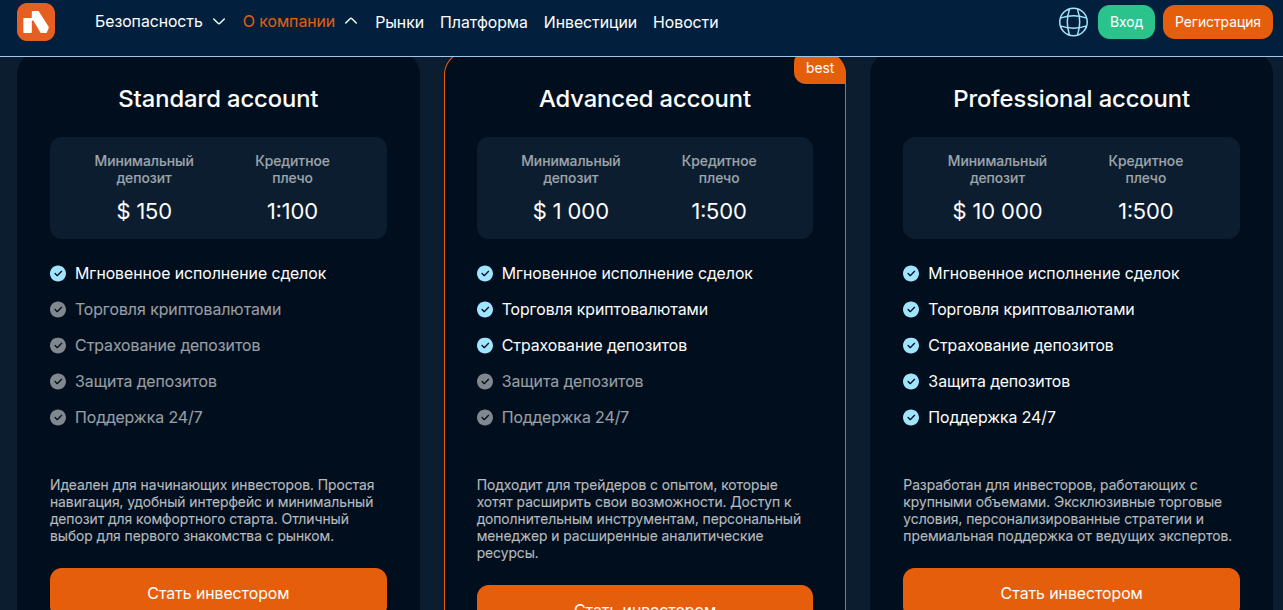The image size is (1283, 610).
Task: Click the chevron arrow next to Безопасность
Action: [219, 22]
